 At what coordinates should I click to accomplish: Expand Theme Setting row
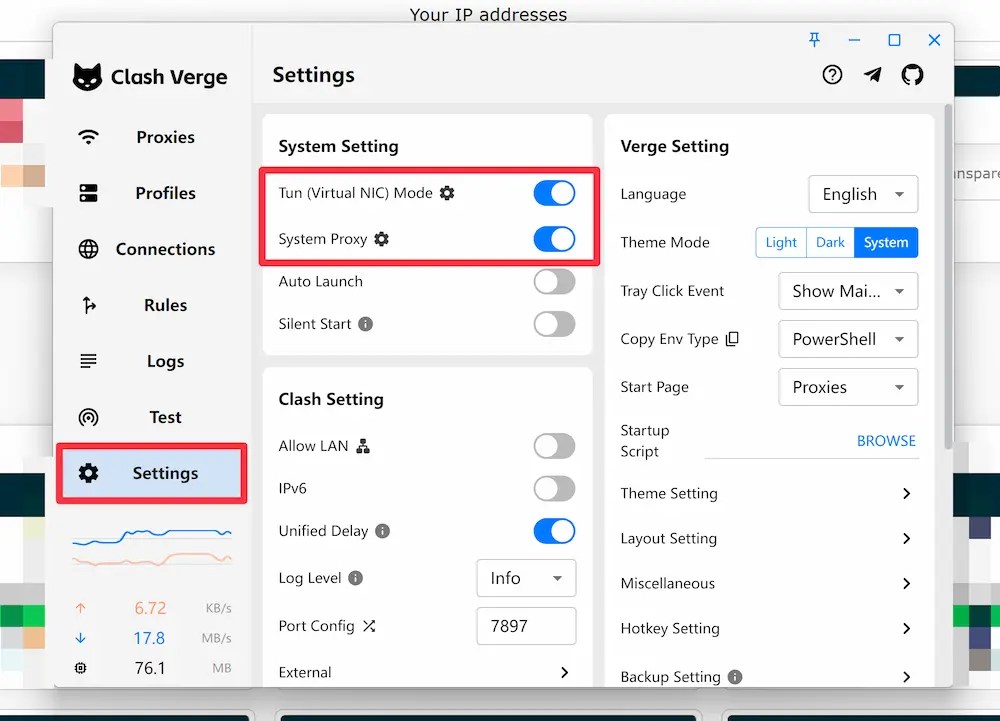768,493
